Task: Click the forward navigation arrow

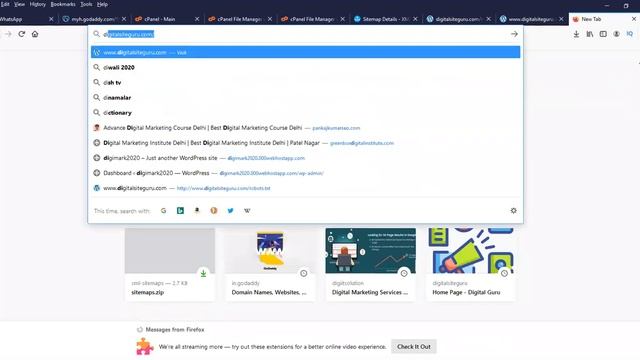Action: pos(8,34)
